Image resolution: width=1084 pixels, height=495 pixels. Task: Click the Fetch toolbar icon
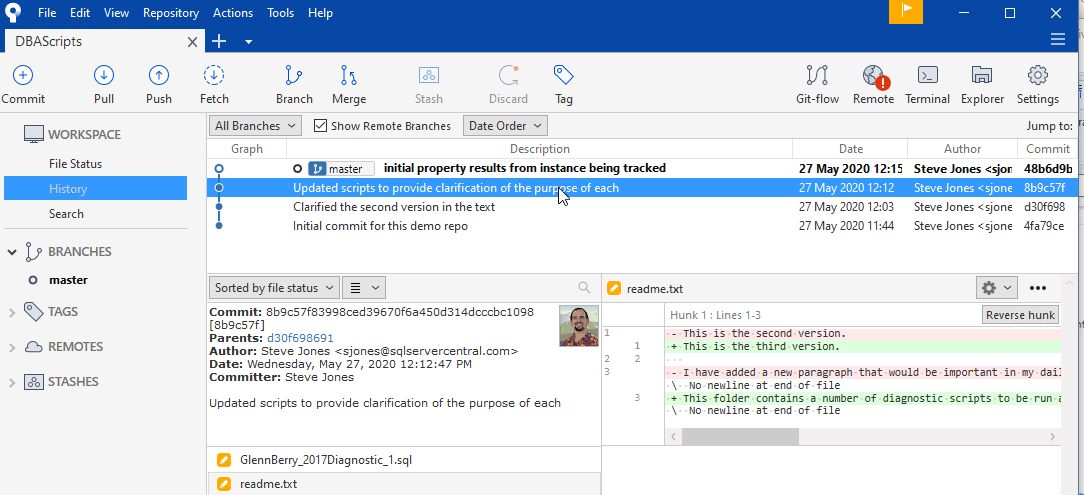click(x=214, y=76)
